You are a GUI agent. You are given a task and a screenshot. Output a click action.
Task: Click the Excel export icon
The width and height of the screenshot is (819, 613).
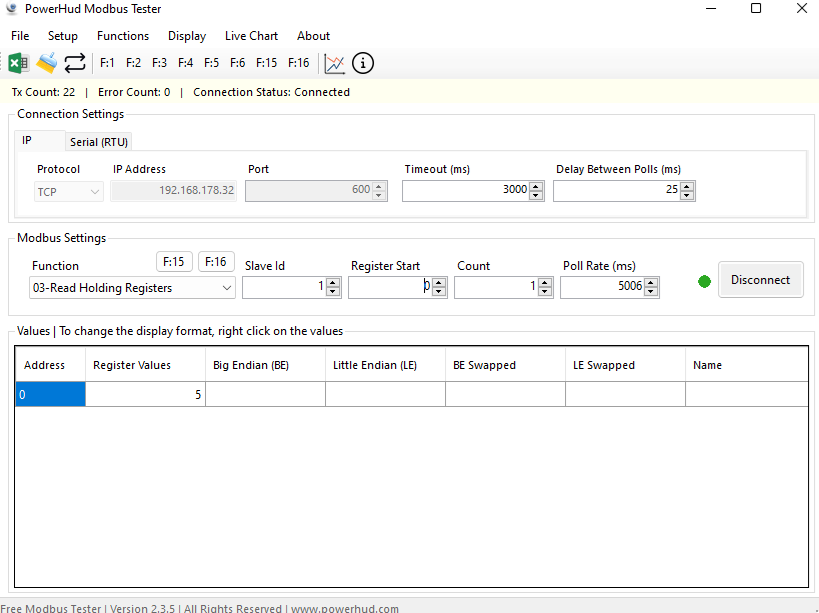[x=18, y=63]
